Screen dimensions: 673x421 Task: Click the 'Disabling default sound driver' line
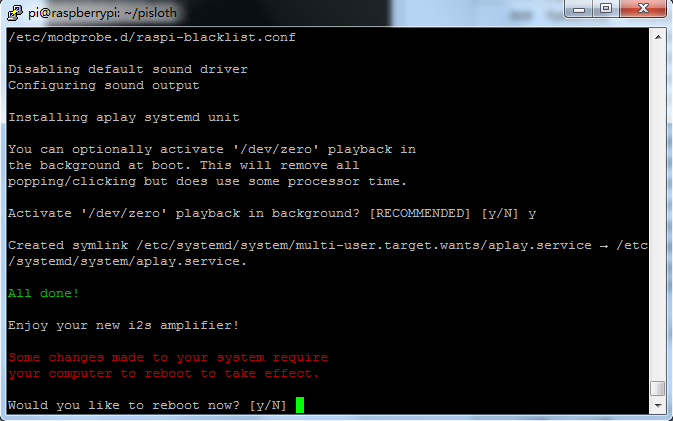tap(128, 70)
